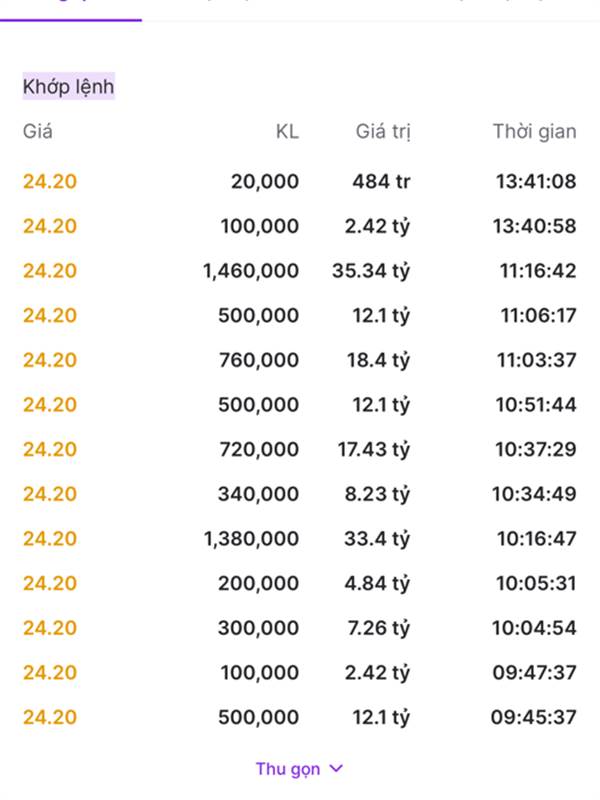600x800 pixels.
Task: Click the trade time 10:05:31
Action: 536,583
